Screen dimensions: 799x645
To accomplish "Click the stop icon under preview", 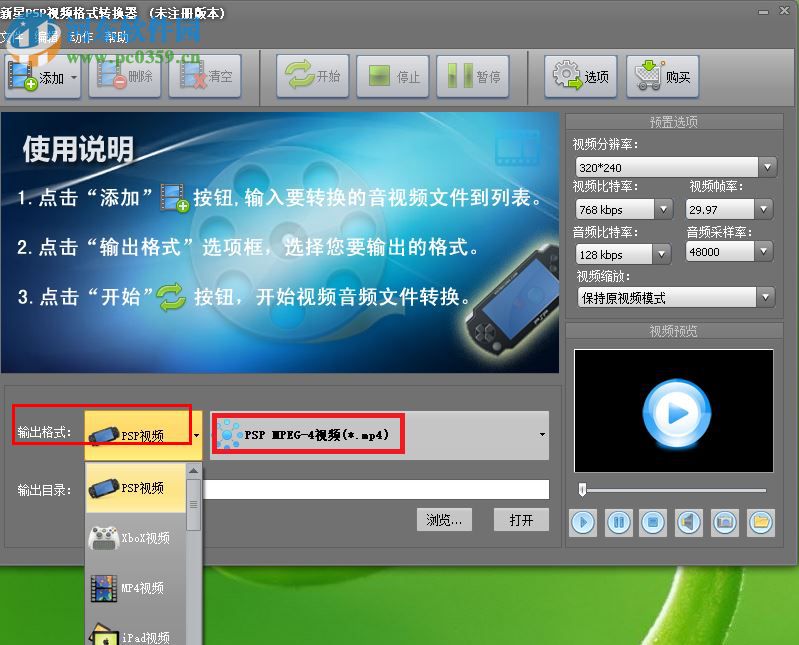I will coord(653,522).
